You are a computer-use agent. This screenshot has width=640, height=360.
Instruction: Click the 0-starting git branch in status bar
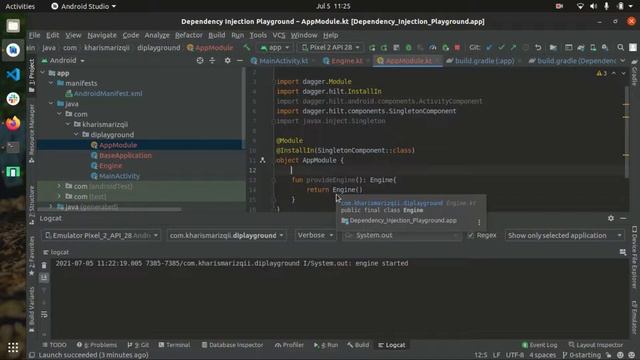pos(582,355)
